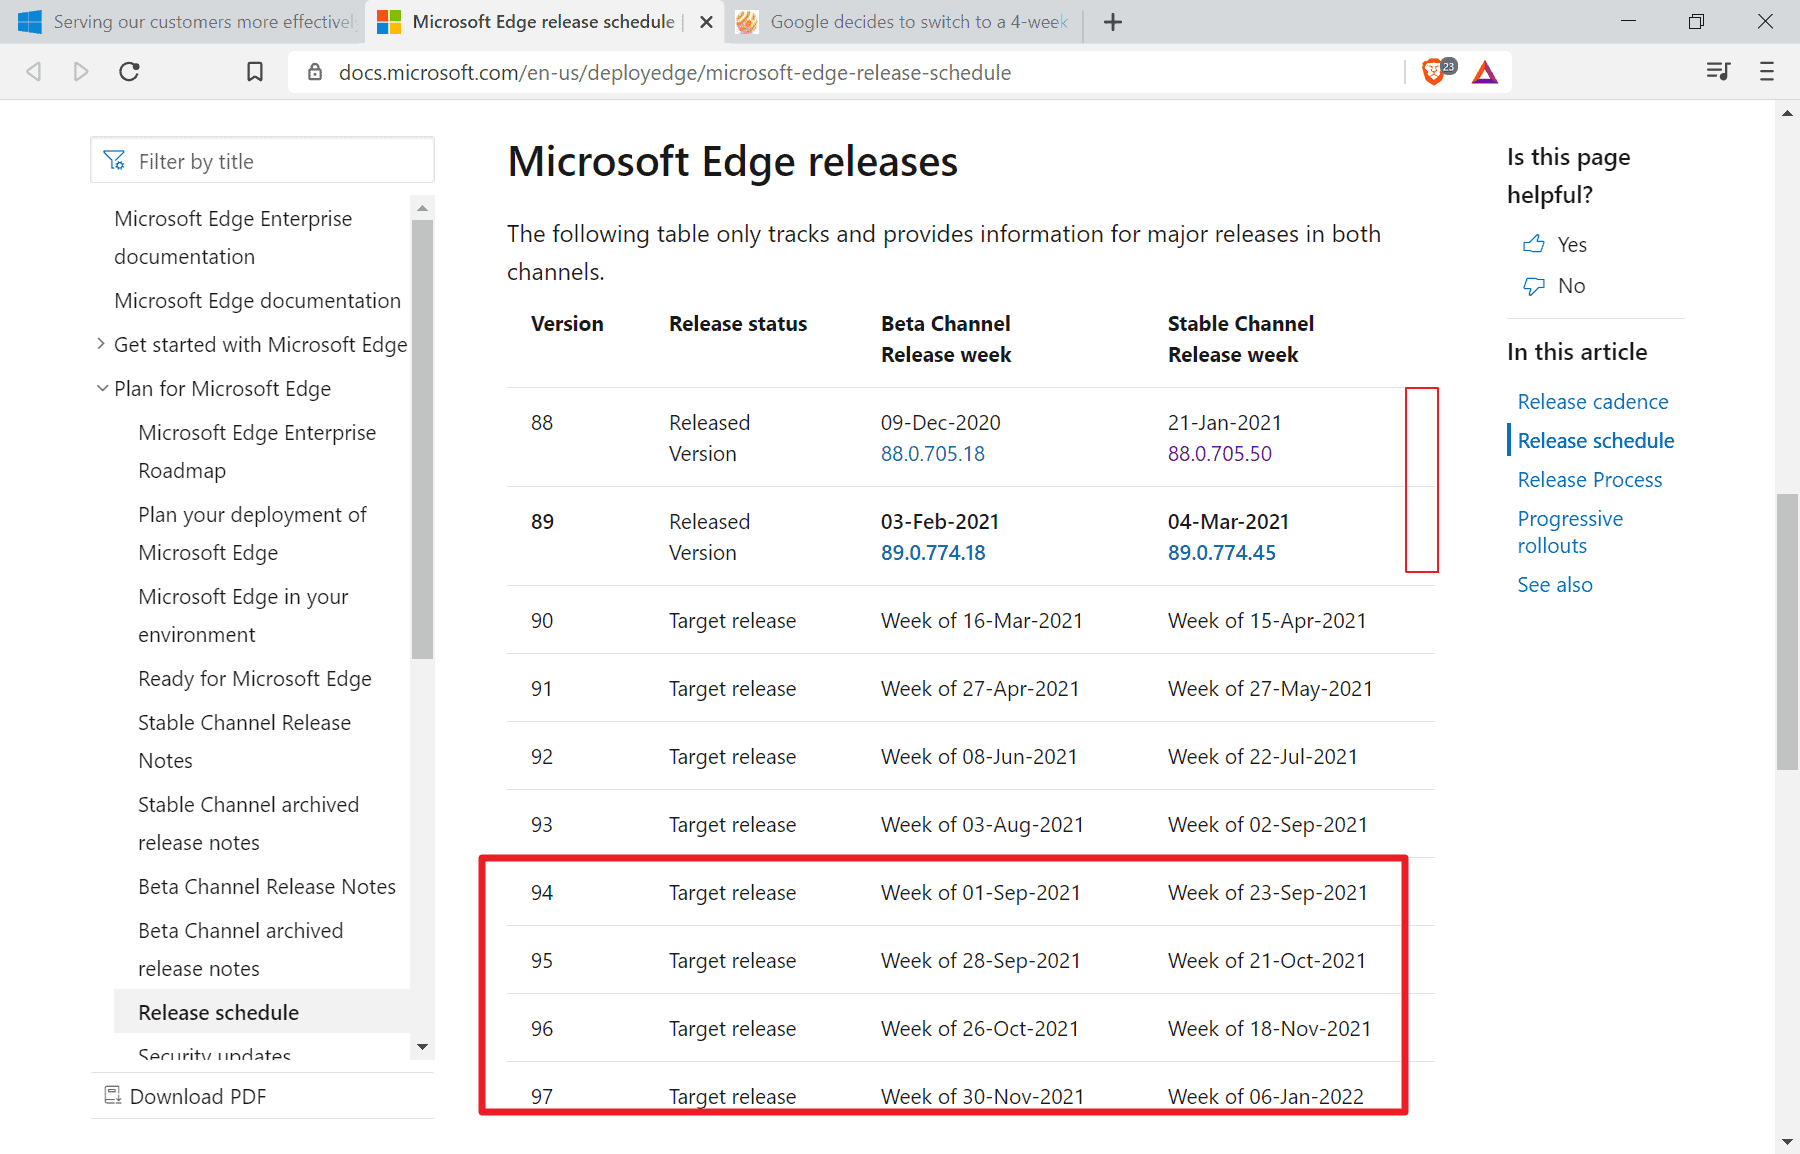Screen dimensions: 1800x1154
Task: Open Beta Channel archived release notes
Action: click(240, 950)
